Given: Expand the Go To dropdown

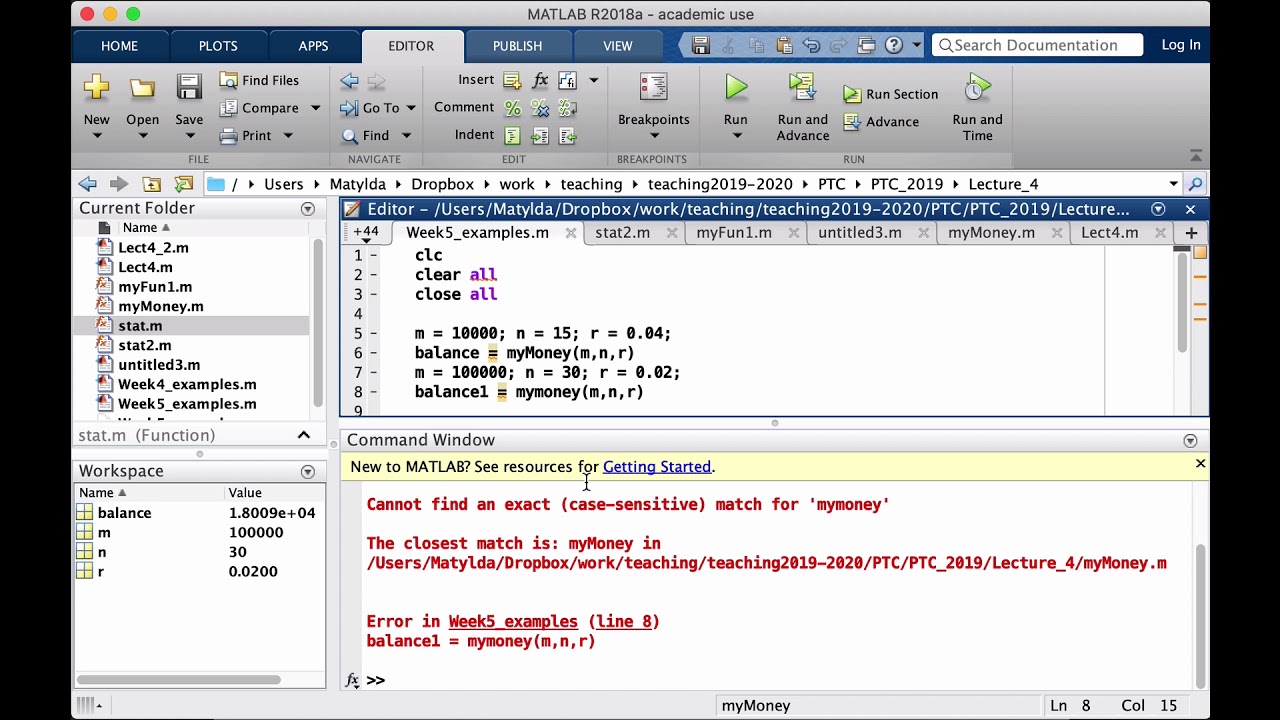Looking at the screenshot, I should click(x=410, y=108).
